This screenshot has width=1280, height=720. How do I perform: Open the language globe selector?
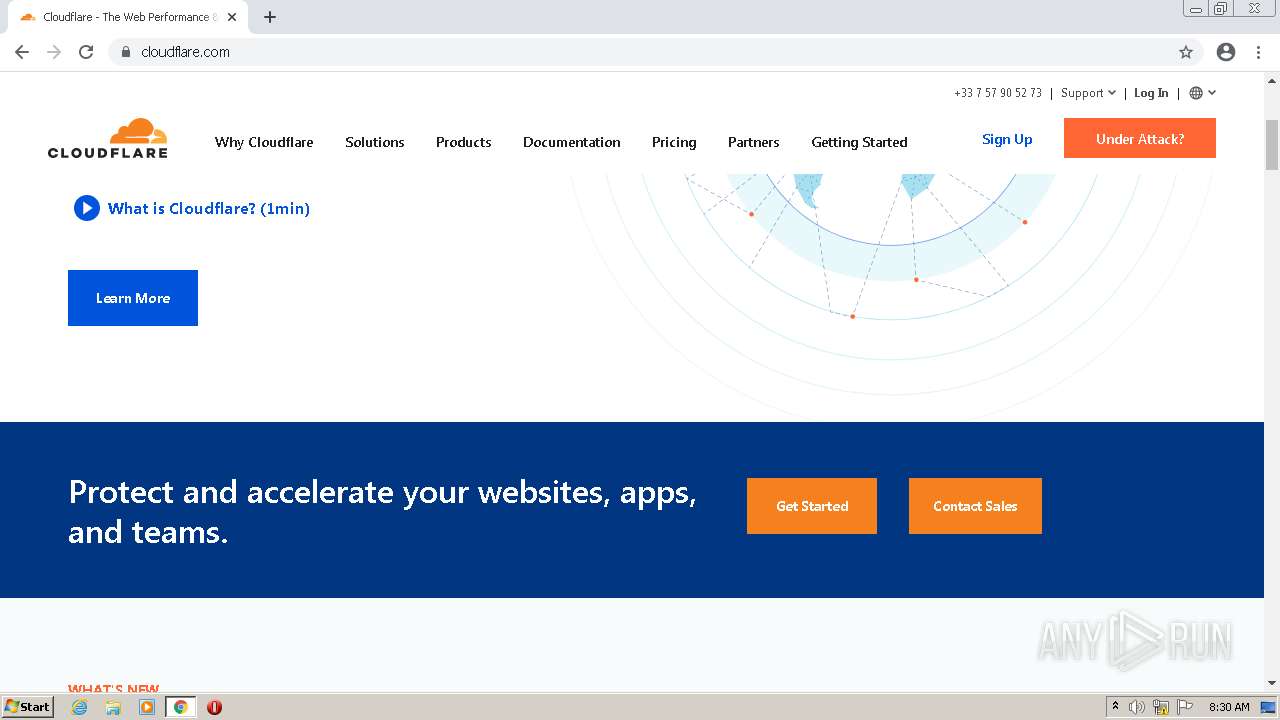[x=1203, y=93]
